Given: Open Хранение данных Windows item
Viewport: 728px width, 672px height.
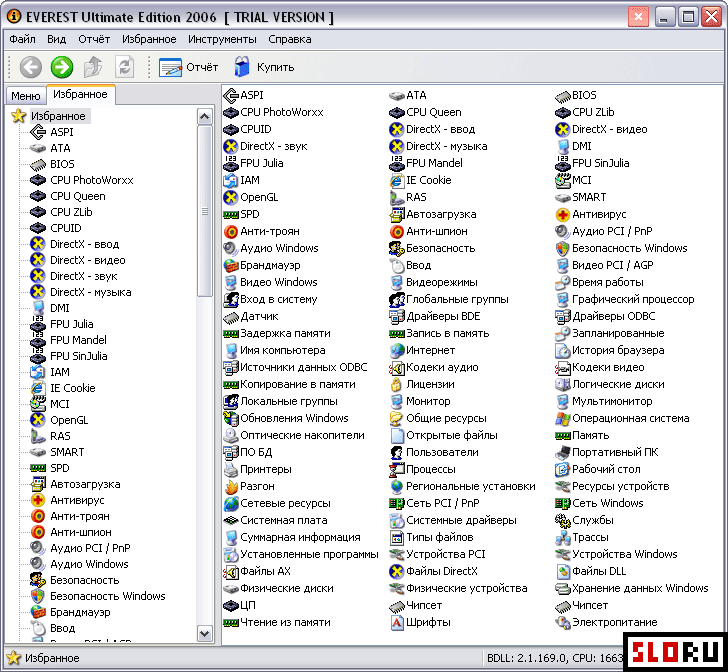Looking at the screenshot, I should (x=632, y=589).
